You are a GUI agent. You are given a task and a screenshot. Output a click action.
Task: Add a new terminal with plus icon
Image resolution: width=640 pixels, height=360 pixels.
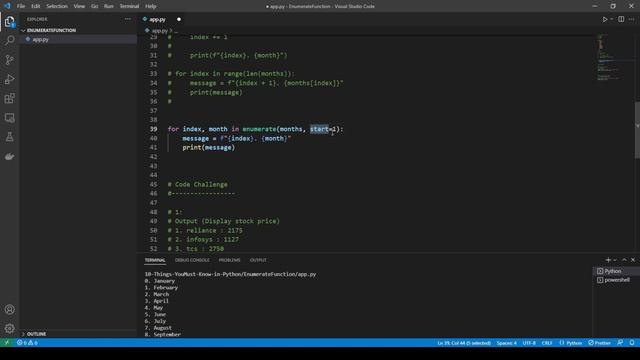[608, 260]
